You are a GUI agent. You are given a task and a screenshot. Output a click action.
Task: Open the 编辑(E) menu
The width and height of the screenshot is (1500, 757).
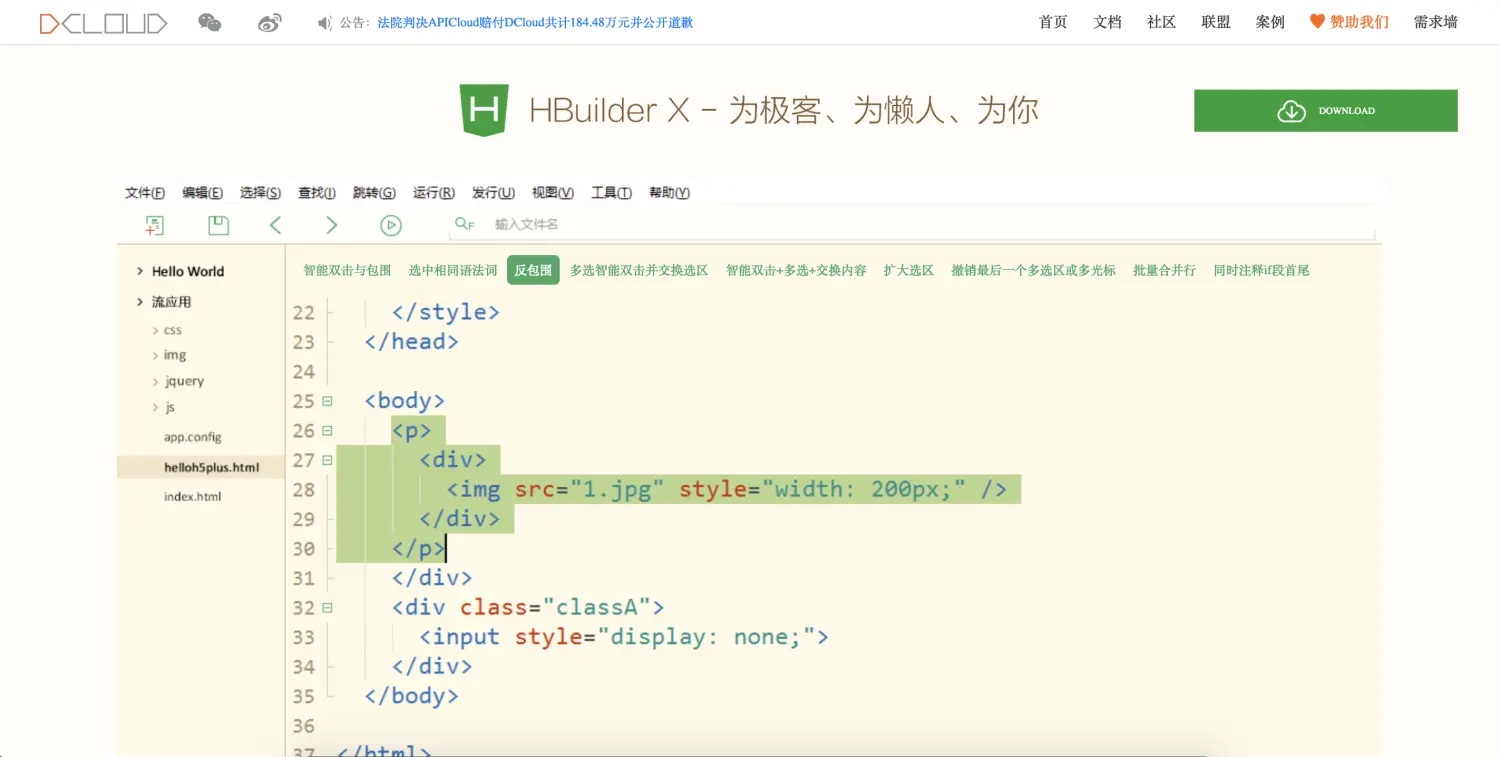(202, 193)
